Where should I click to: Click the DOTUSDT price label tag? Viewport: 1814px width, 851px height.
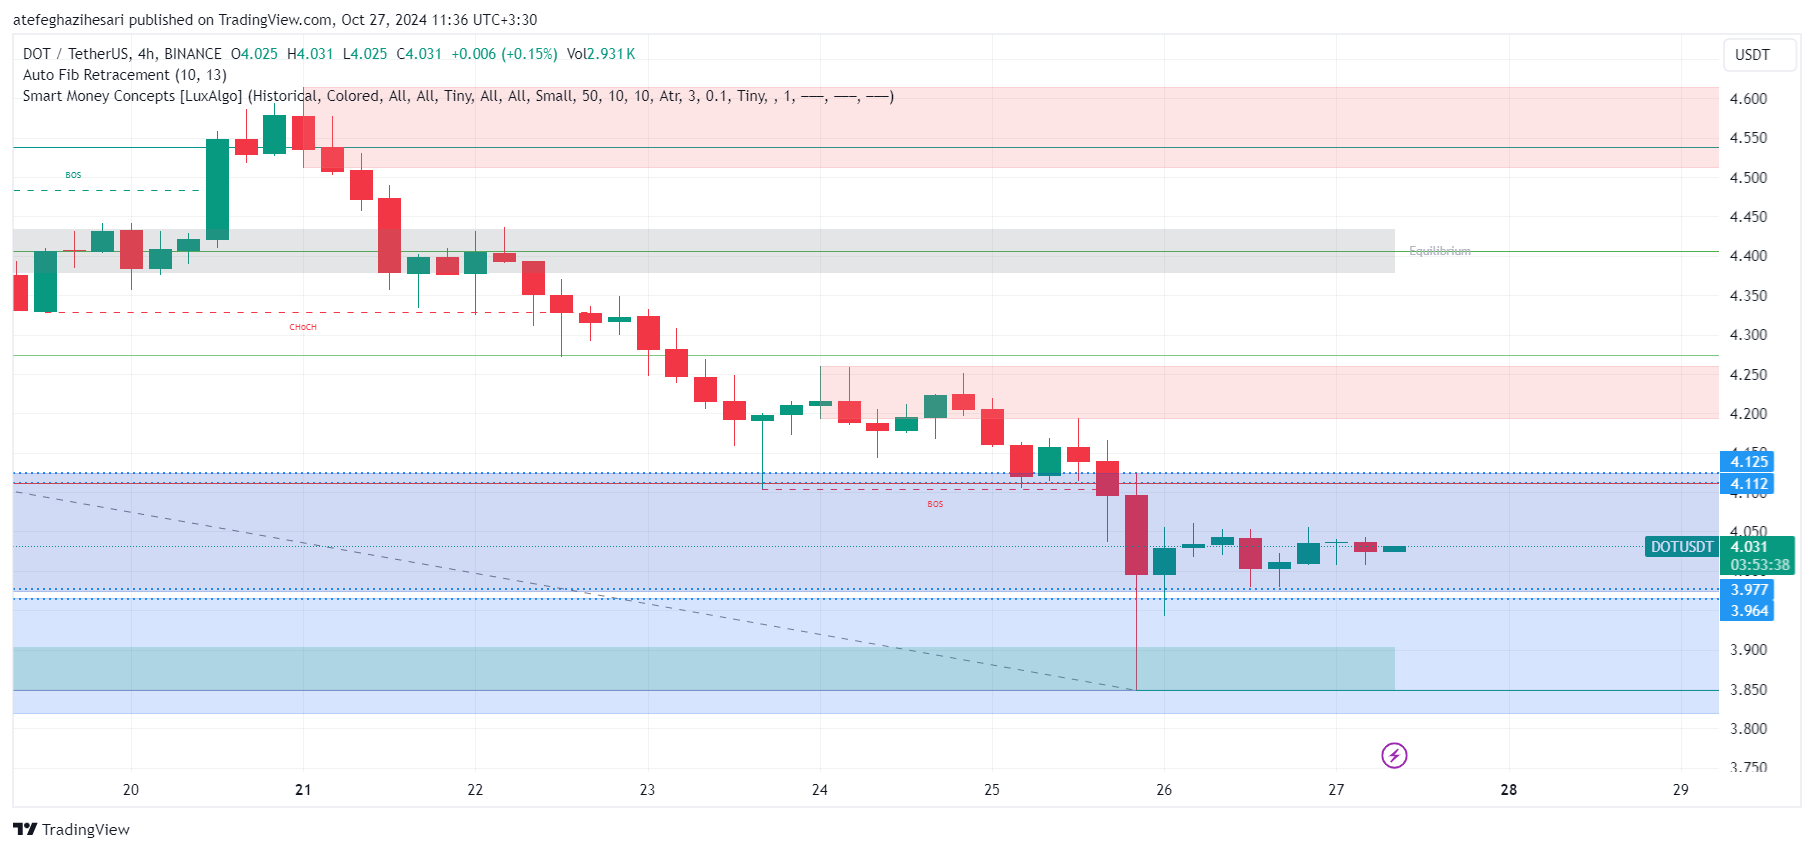point(1682,547)
